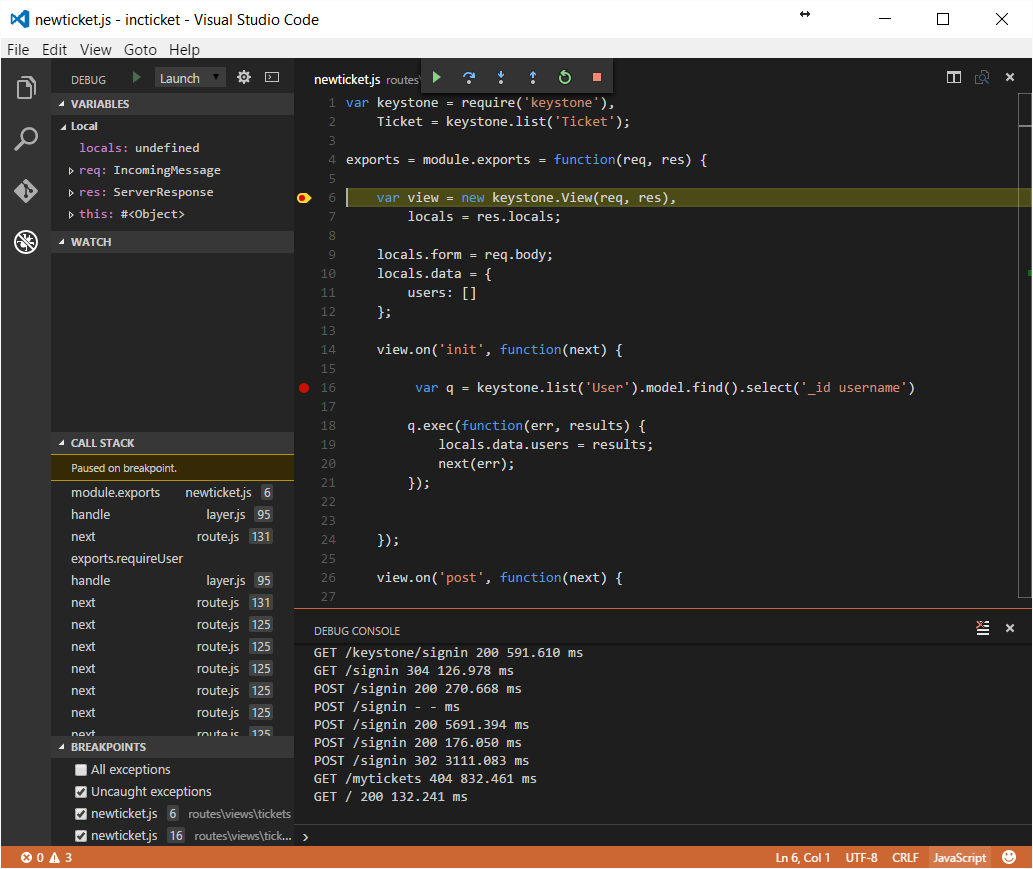Expand the req: IncomingMessage variable
The width and height of the screenshot is (1033, 869).
(x=69, y=169)
